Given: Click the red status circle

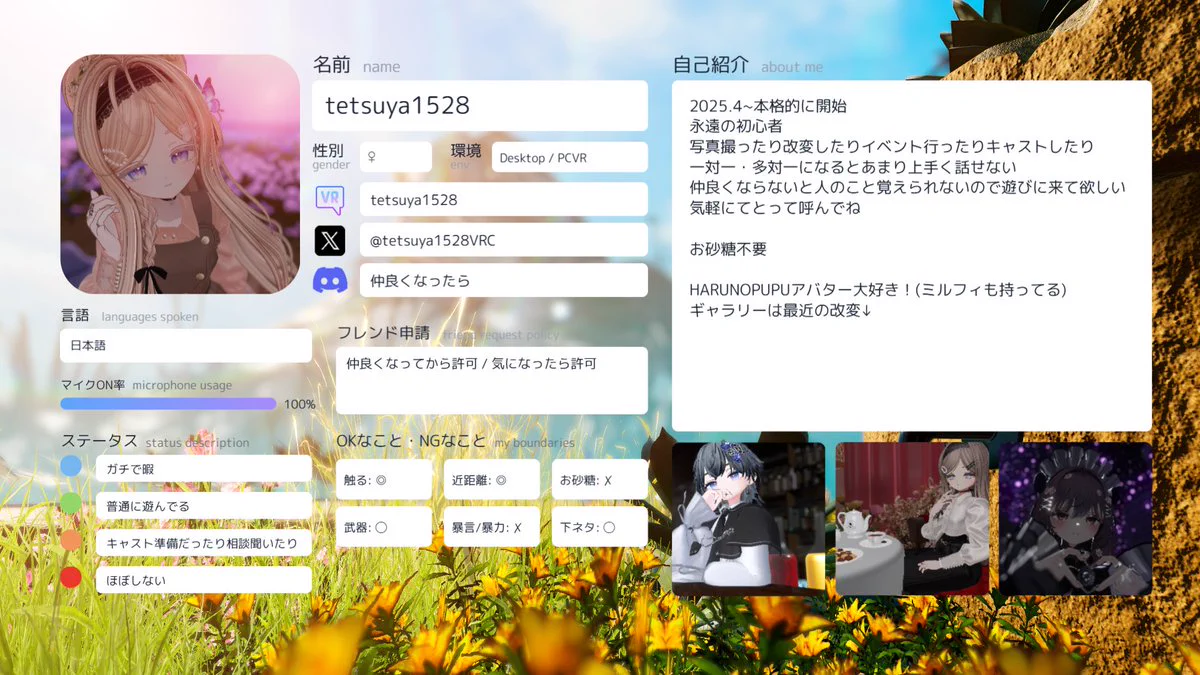Looking at the screenshot, I should click(71, 577).
